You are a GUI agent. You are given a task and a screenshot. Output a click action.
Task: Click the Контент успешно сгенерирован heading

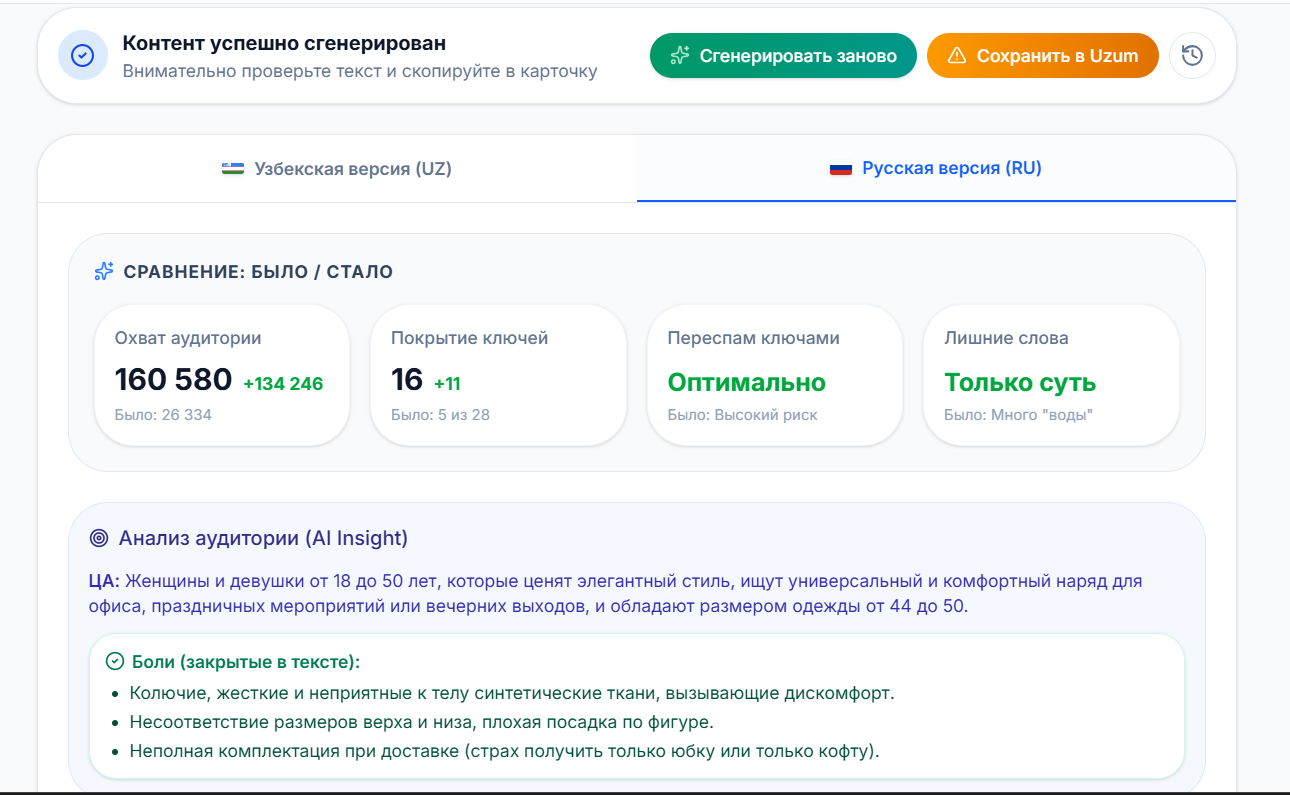pyautogui.click(x=284, y=43)
